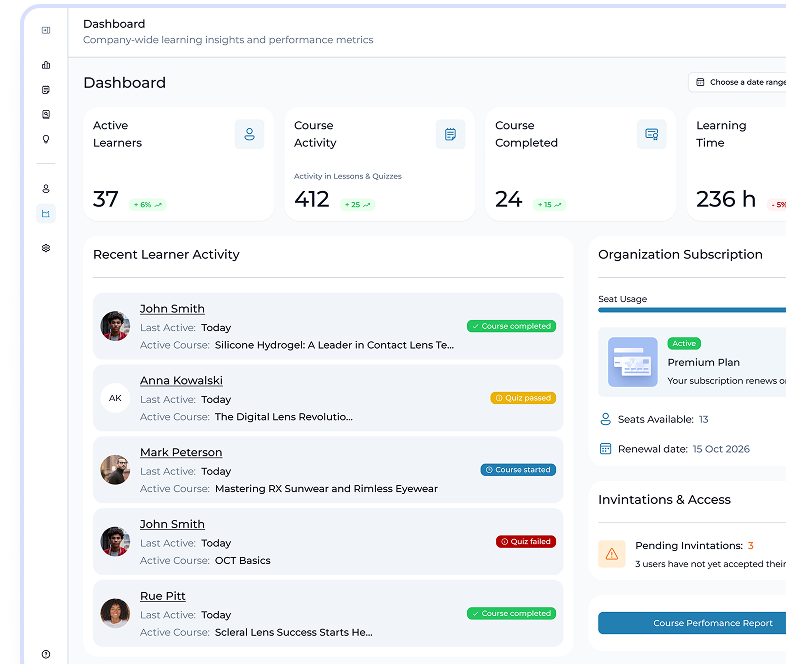The height and width of the screenshot is (664, 786).
Task: Open the settings gear in the sidebar
Action: [x=46, y=248]
